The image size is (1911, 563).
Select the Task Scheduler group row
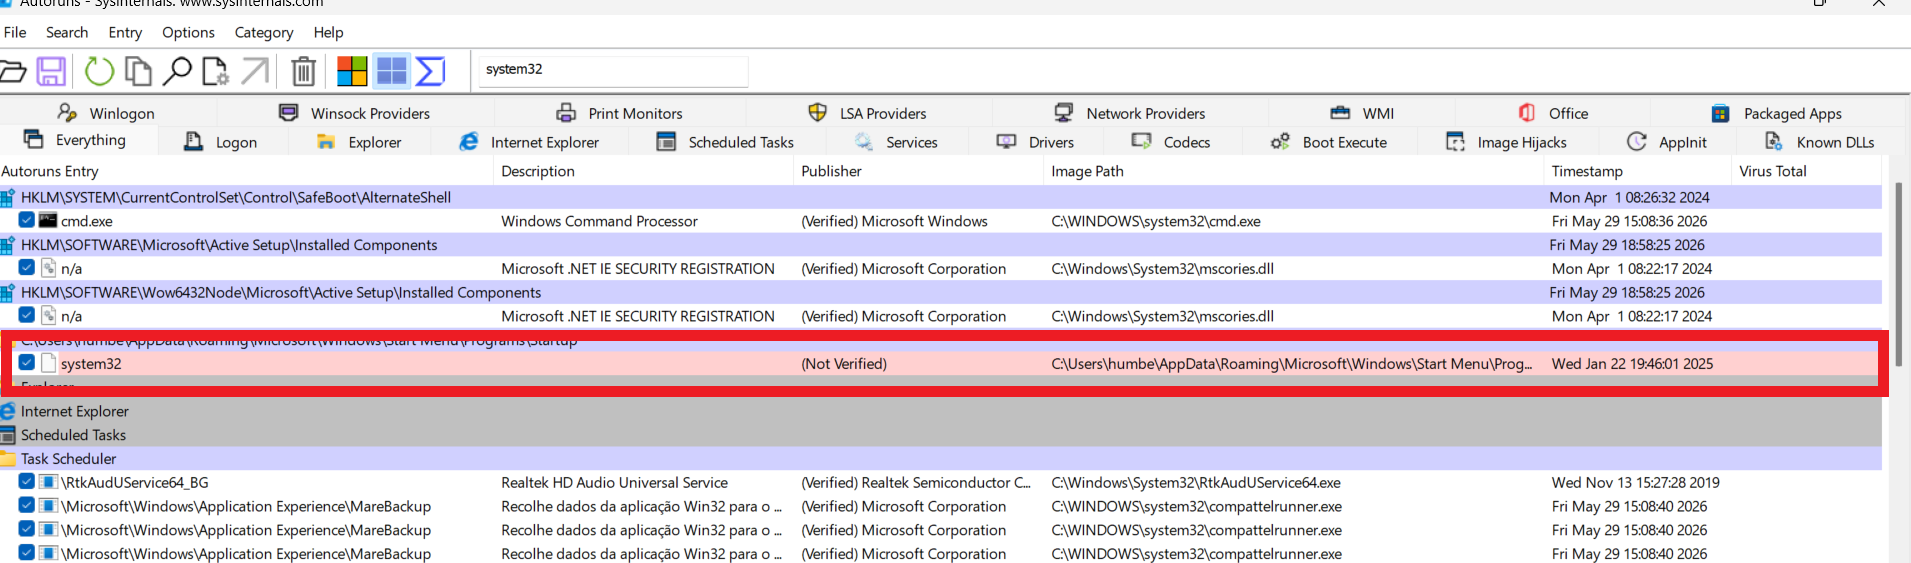click(x=940, y=458)
